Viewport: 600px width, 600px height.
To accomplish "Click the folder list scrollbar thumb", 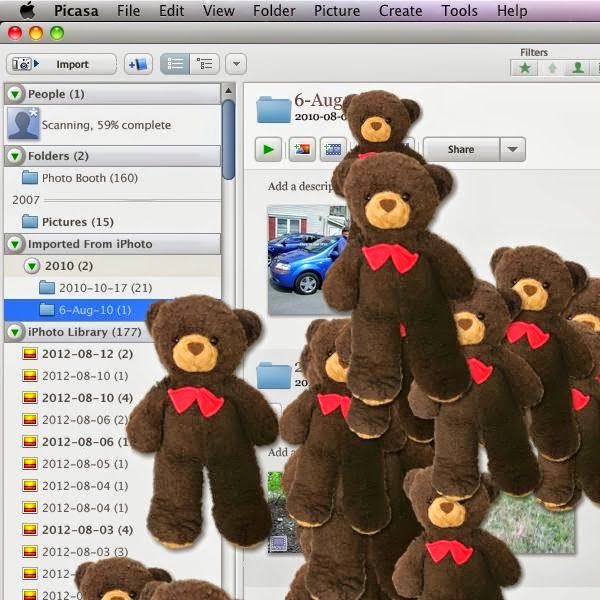I will click(x=228, y=140).
